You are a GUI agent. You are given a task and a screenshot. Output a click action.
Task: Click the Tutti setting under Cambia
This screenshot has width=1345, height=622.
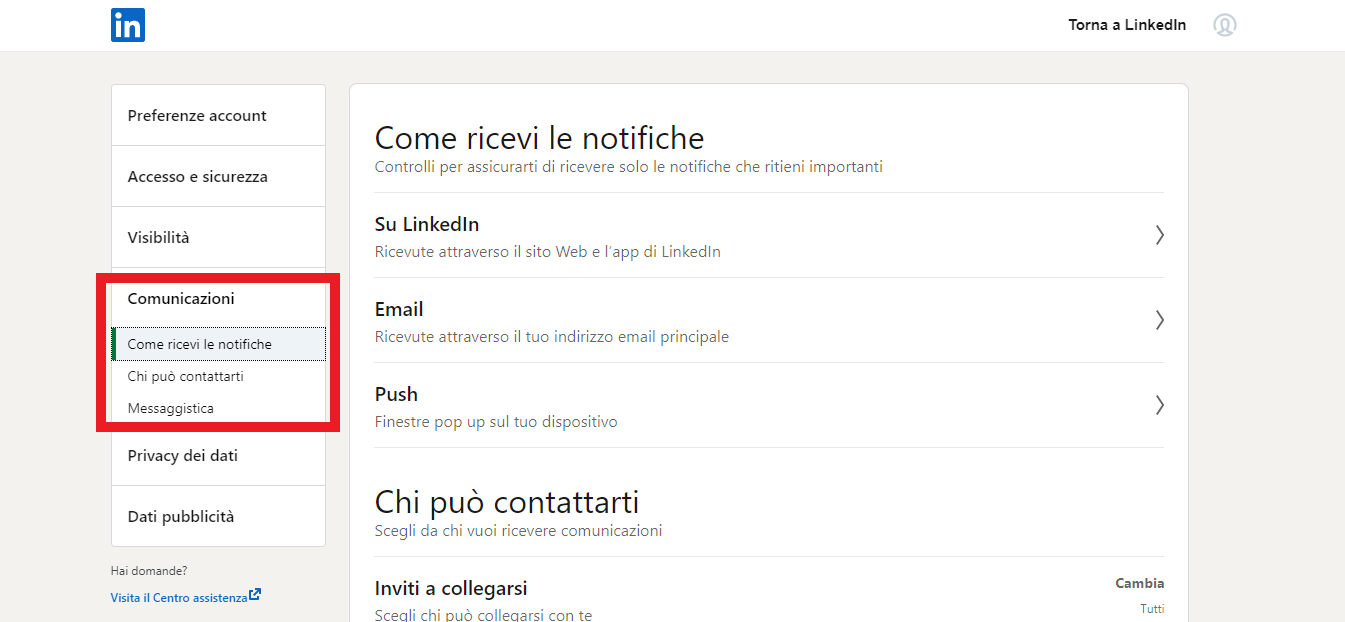click(x=1152, y=608)
